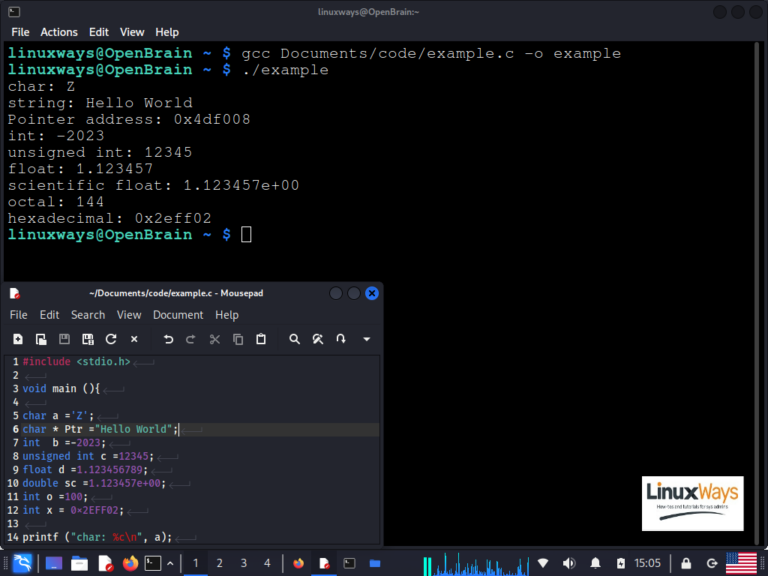The width and height of the screenshot is (768, 576).
Task: Click the Save As icon in Mousepad toolbar
Action: point(88,339)
